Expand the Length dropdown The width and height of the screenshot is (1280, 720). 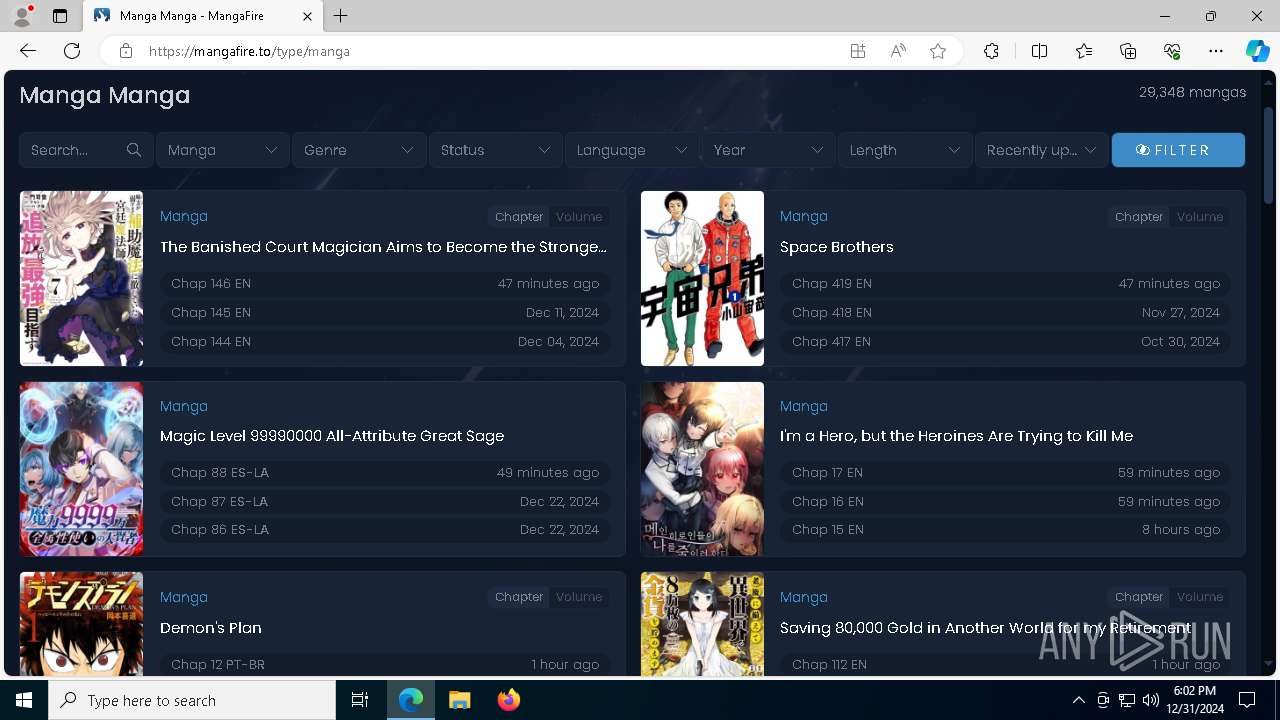coord(905,150)
